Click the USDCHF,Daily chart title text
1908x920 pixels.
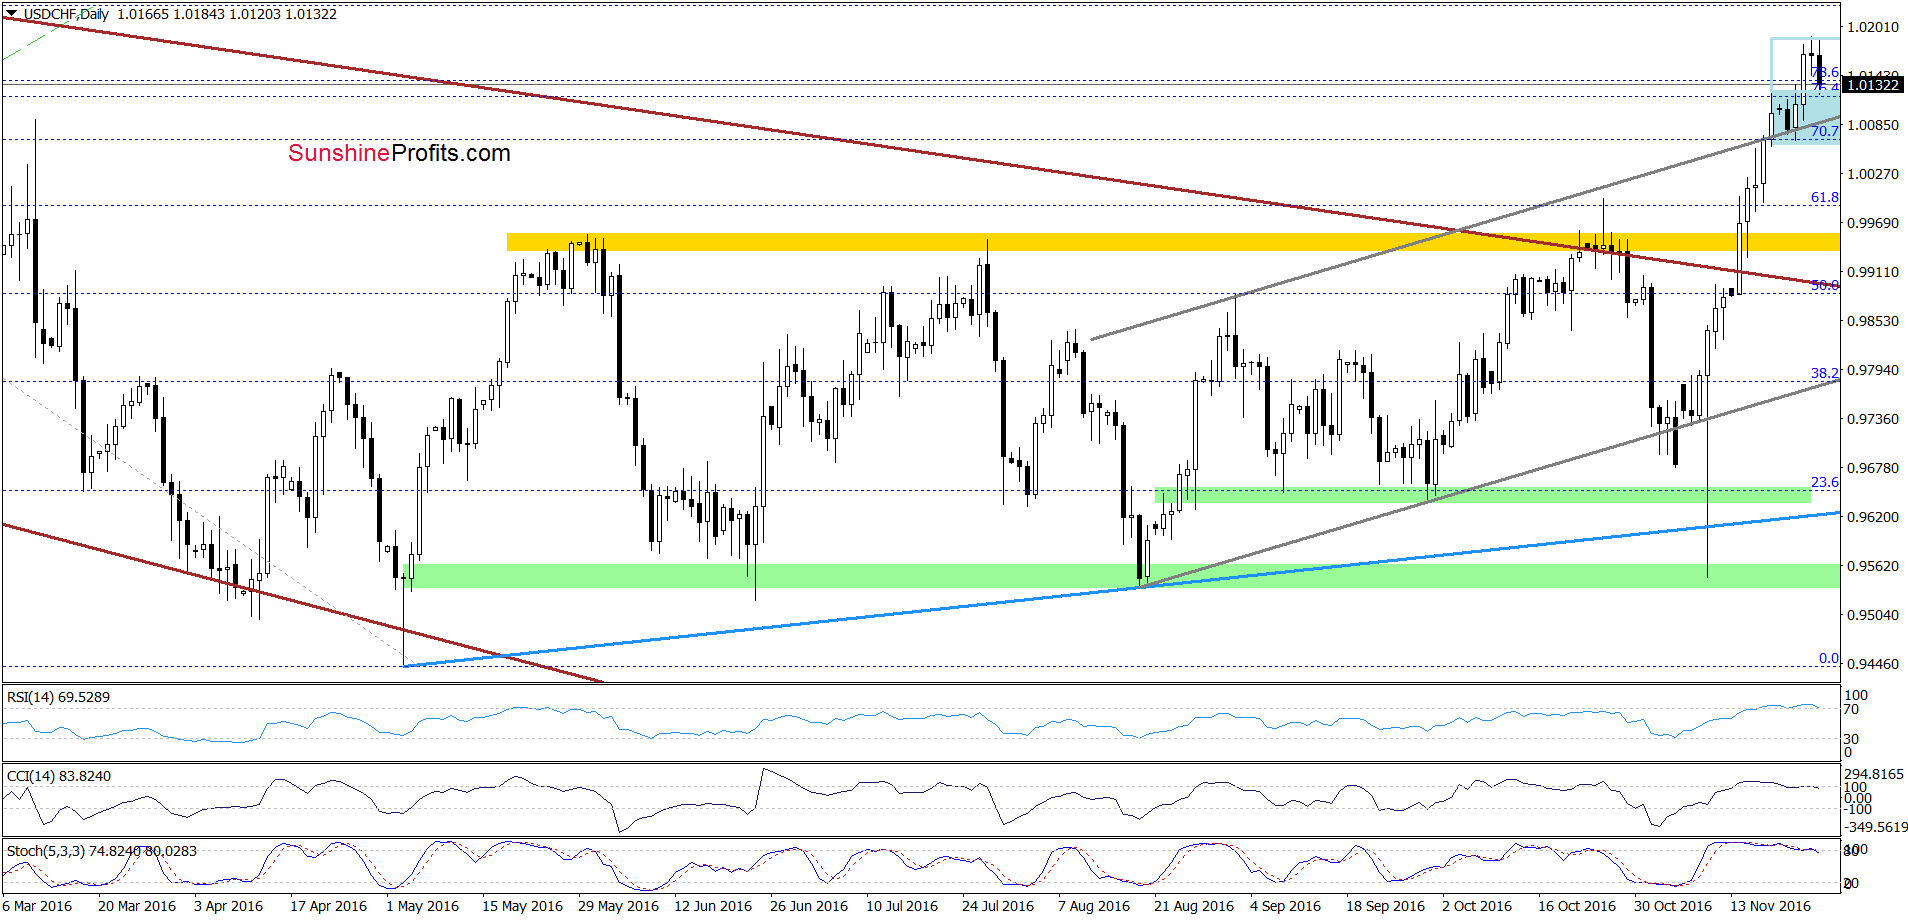point(66,14)
